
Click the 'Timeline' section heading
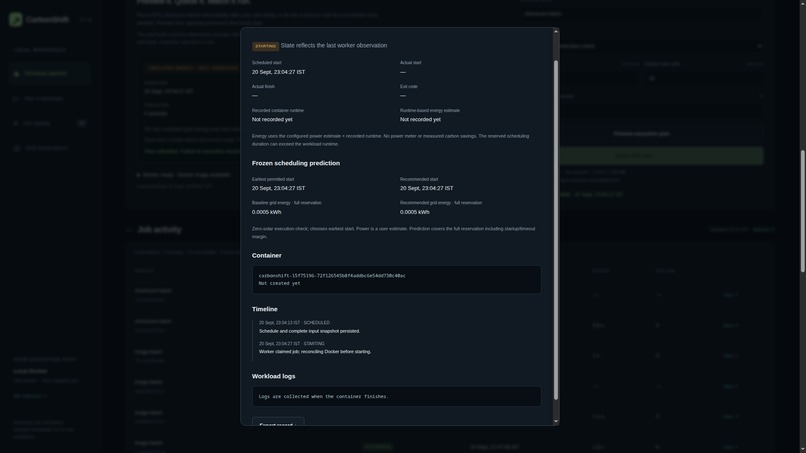pos(265,309)
